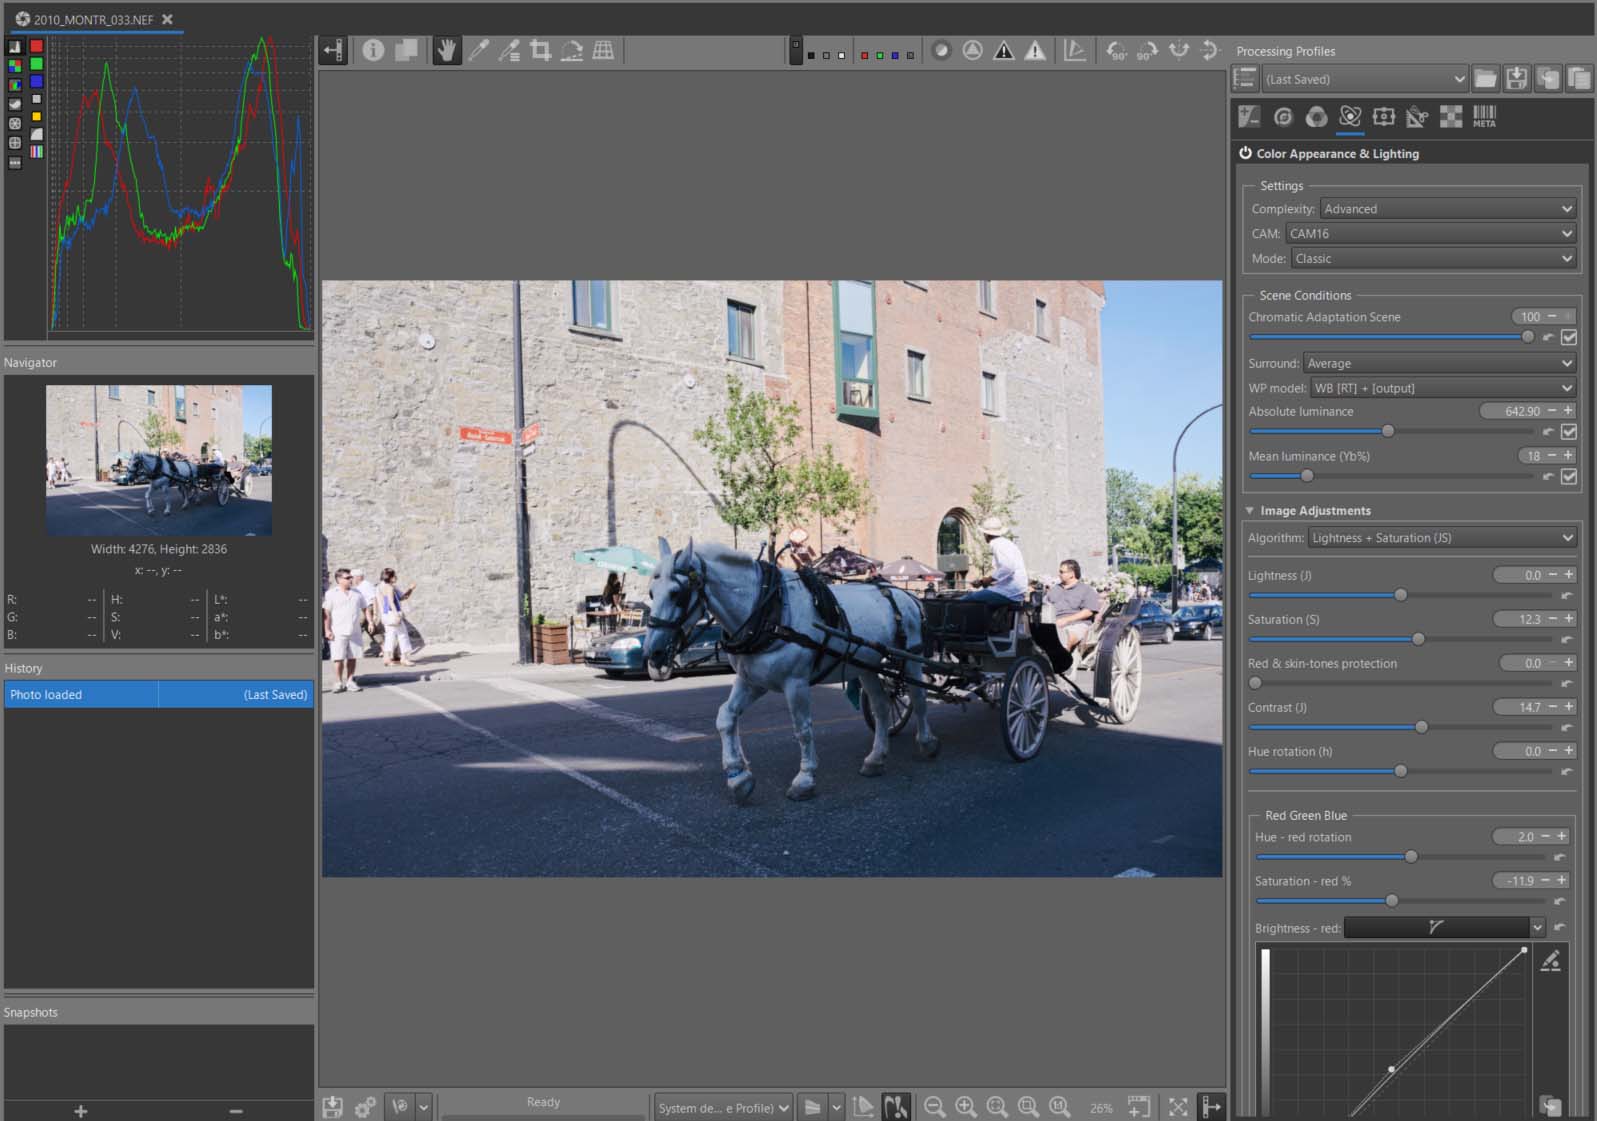Switch to the Exposure tools tab
The image size is (1597, 1121).
pyautogui.click(x=1249, y=117)
